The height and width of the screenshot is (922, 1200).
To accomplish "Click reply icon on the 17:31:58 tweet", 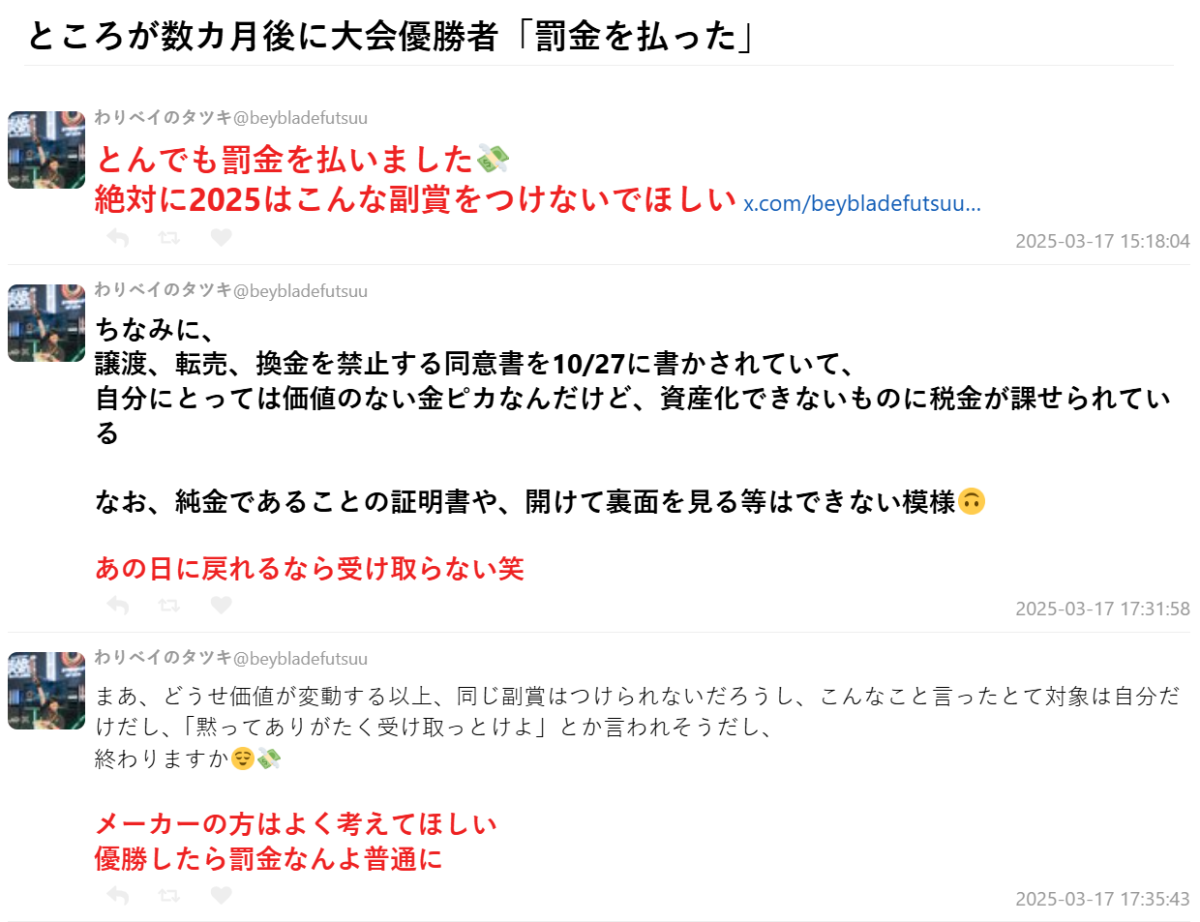I will point(118,606).
